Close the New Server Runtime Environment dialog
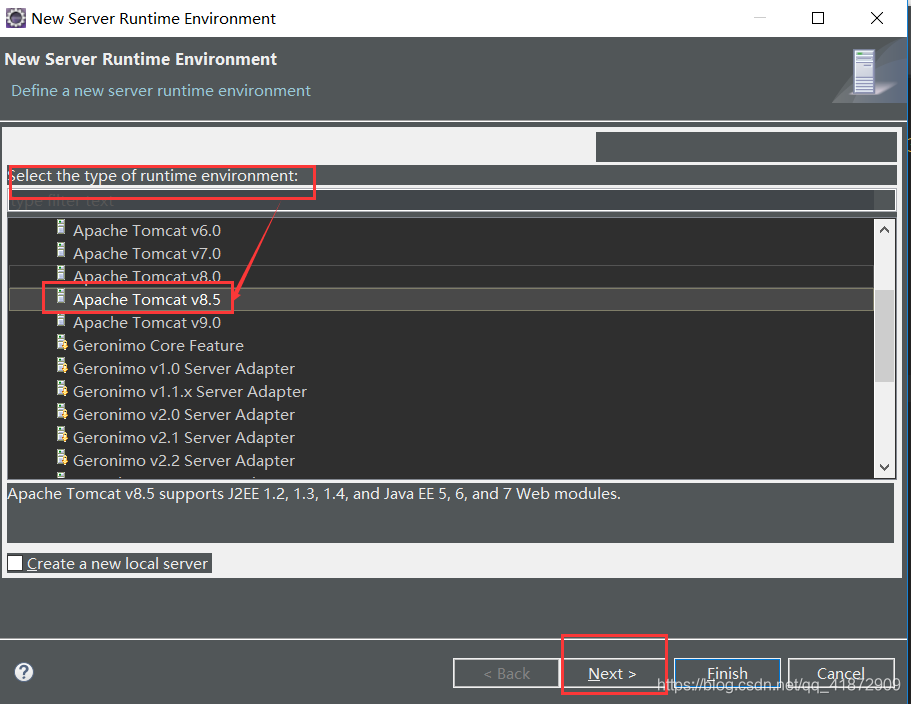The width and height of the screenshot is (911, 704). (x=877, y=18)
